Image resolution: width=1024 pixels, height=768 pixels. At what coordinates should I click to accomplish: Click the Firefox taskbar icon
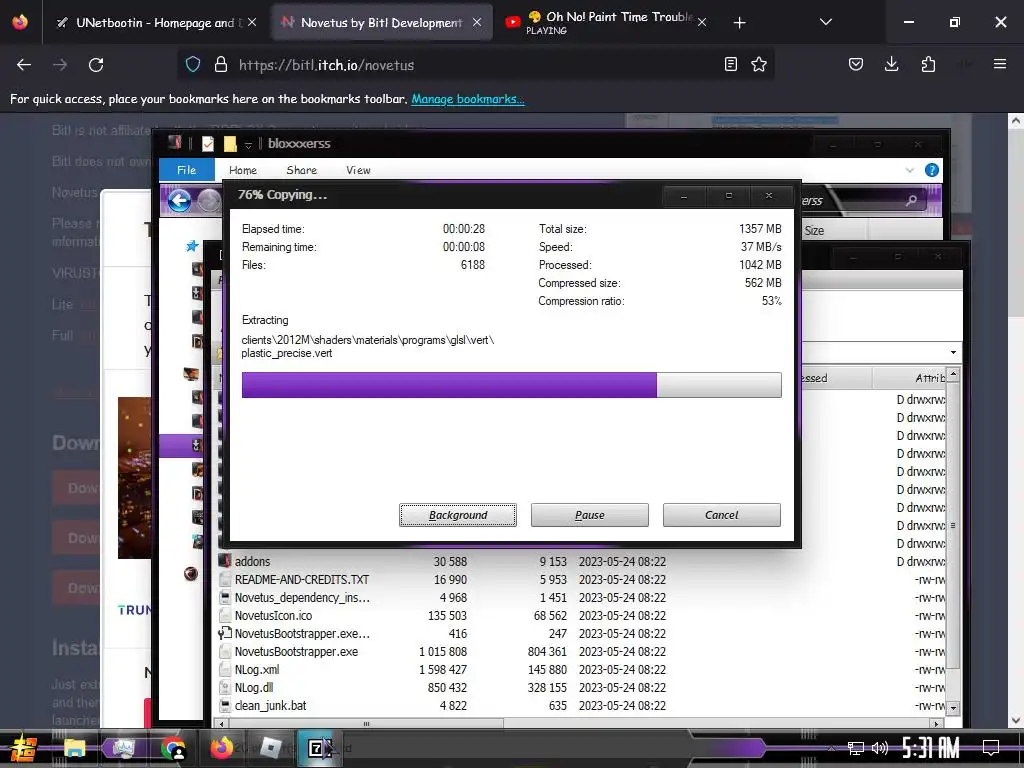coord(222,748)
